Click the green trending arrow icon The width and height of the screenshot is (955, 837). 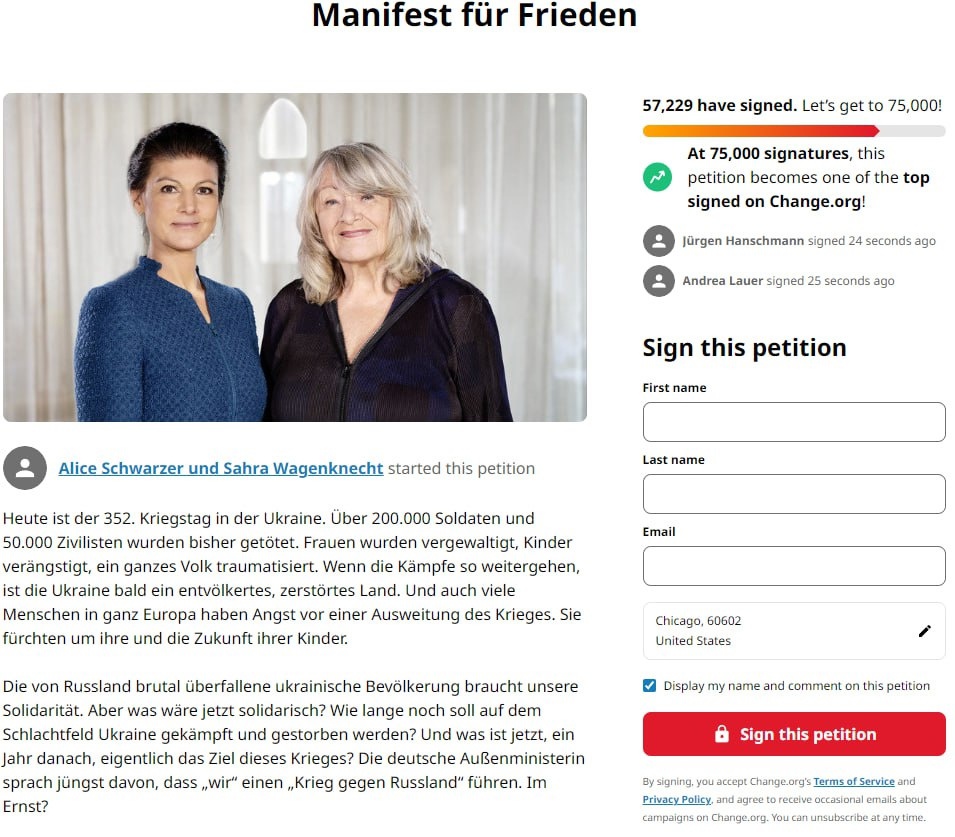point(657,177)
